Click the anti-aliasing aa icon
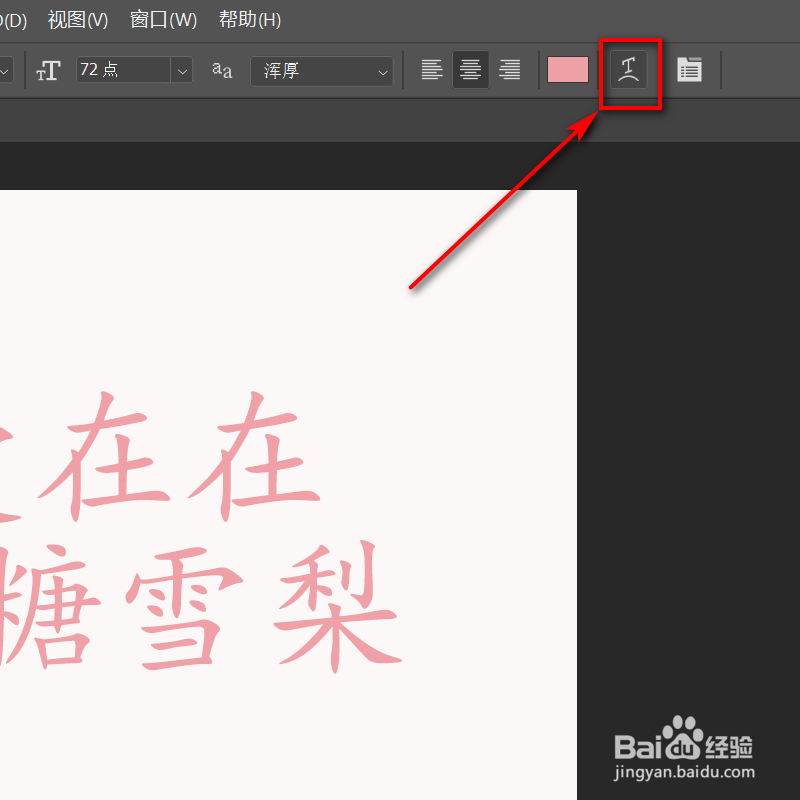Viewport: 800px width, 800px height. pos(222,70)
